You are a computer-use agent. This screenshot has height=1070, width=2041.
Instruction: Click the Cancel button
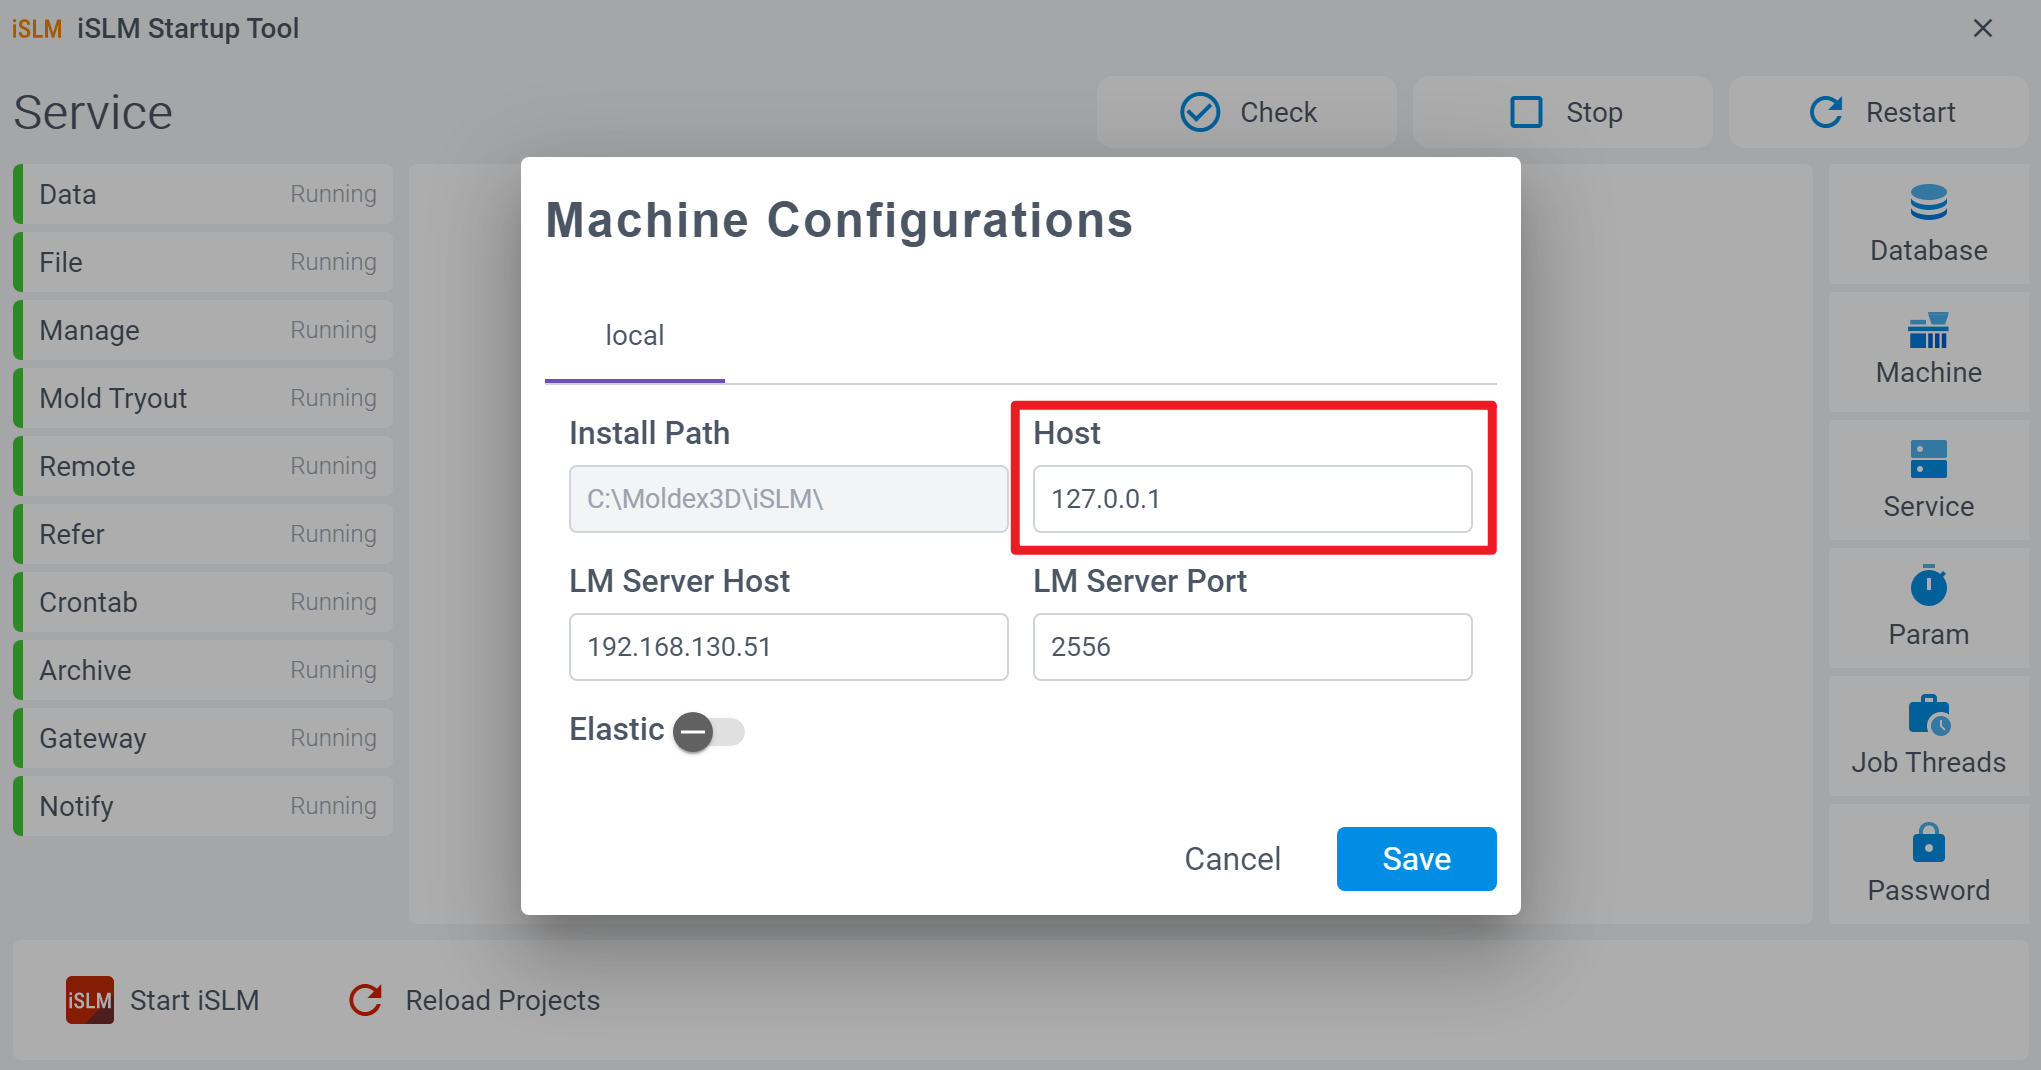[x=1232, y=859]
